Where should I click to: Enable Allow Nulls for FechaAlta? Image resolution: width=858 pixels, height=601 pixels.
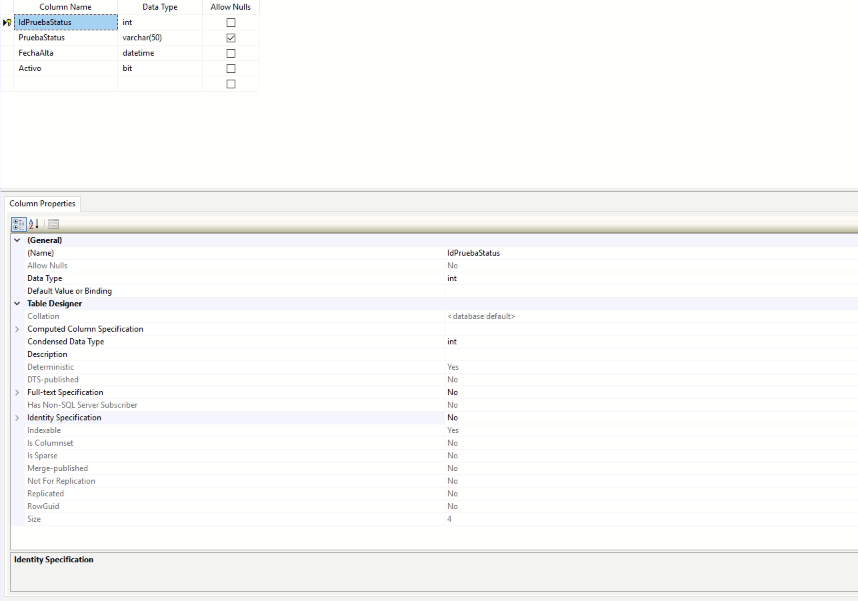click(231, 53)
